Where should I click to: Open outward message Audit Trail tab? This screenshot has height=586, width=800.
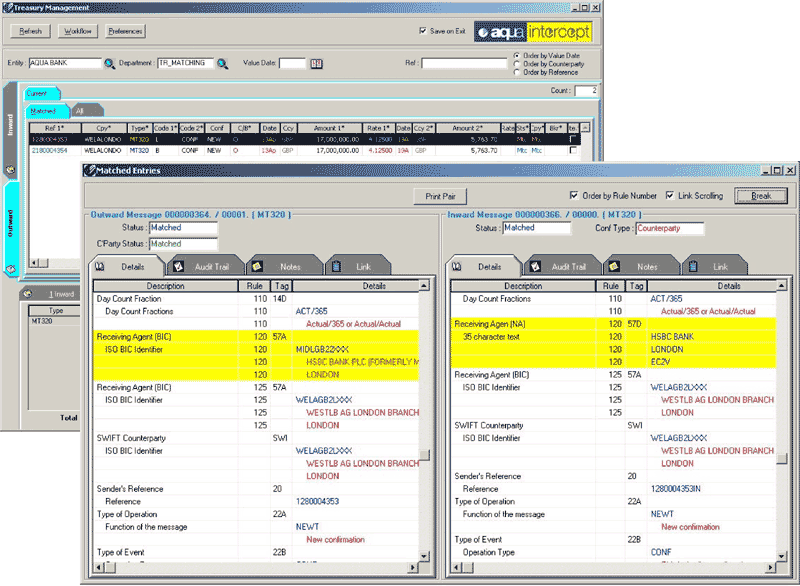[204, 267]
